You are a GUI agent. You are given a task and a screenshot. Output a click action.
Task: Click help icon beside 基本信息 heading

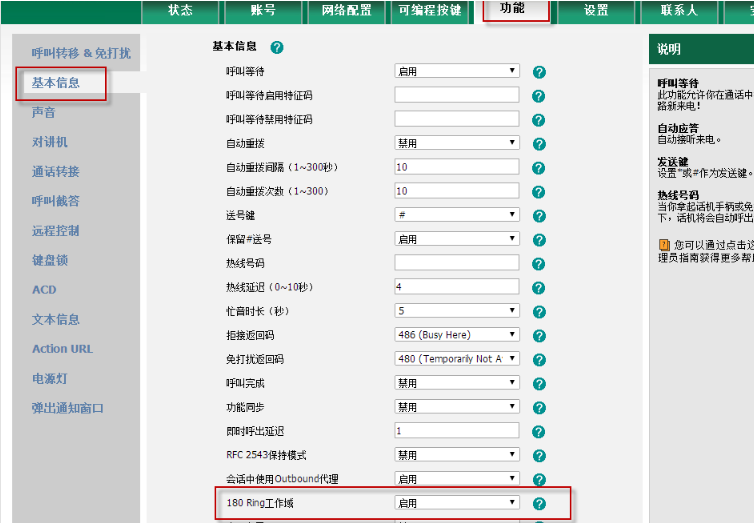[x=277, y=47]
